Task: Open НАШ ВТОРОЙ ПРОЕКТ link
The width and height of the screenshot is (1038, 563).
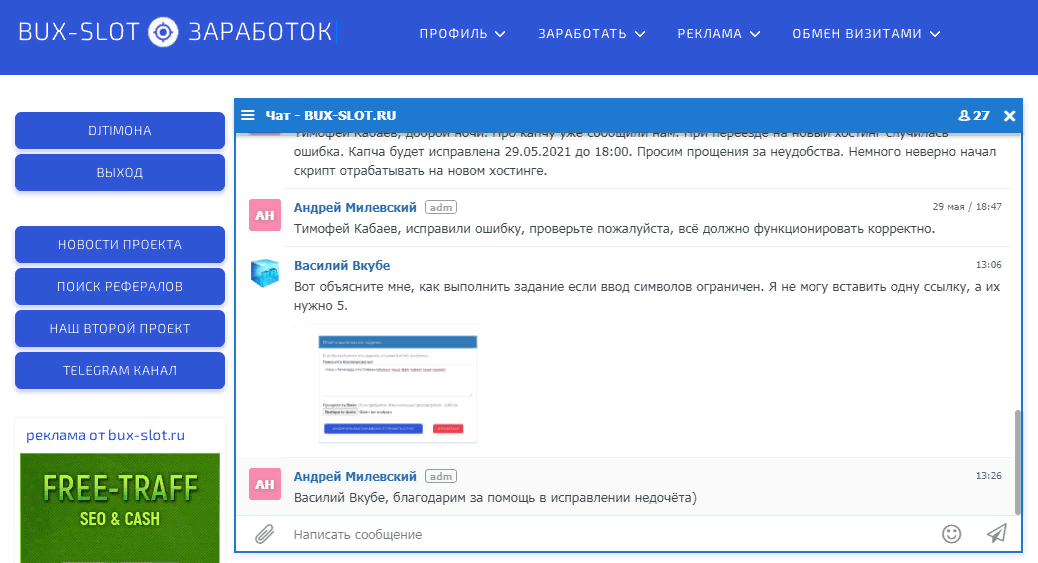Action: [x=120, y=328]
